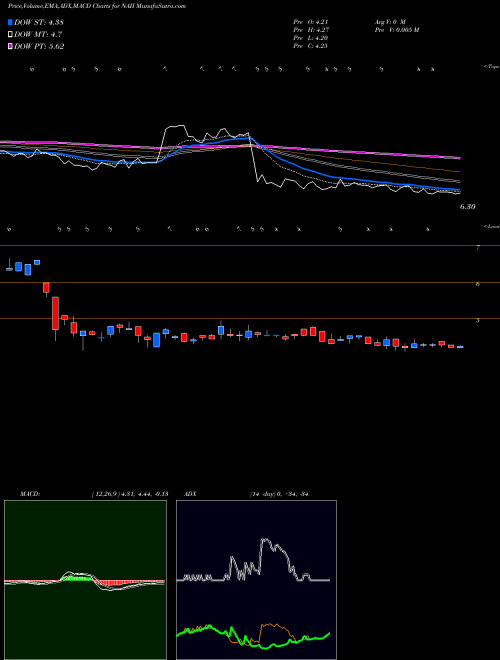Click the 'Avg V: 0 M' volume text
The height and width of the screenshot is (660, 500).
(389, 22)
